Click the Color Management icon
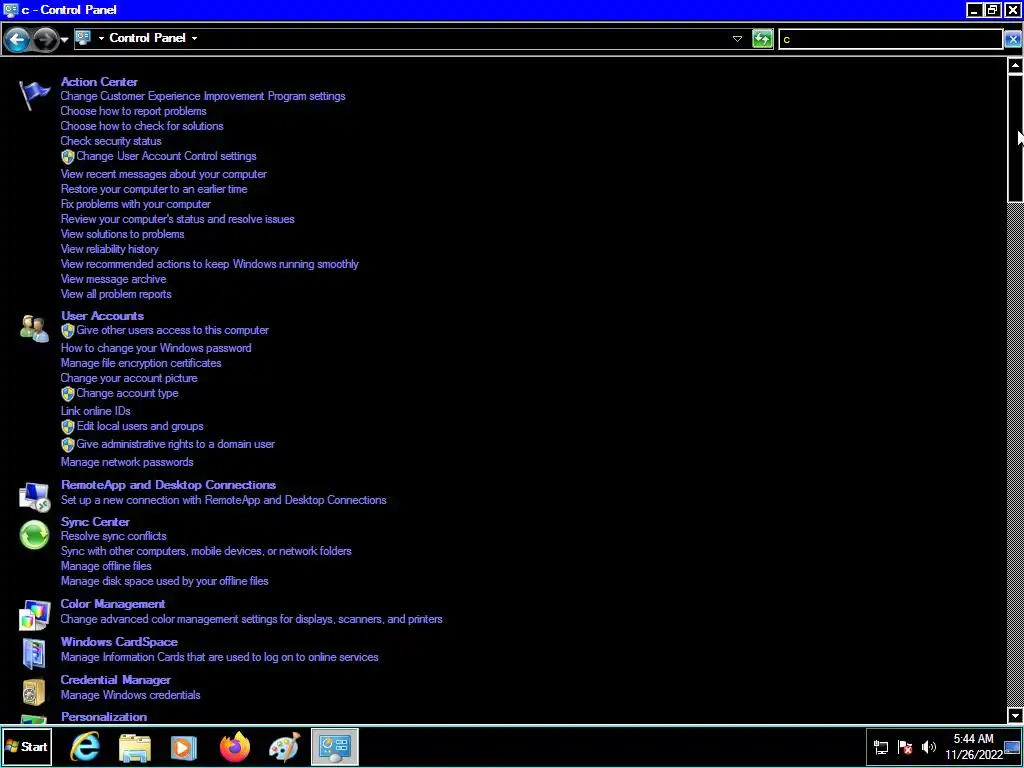The height and width of the screenshot is (768, 1024). click(34, 615)
